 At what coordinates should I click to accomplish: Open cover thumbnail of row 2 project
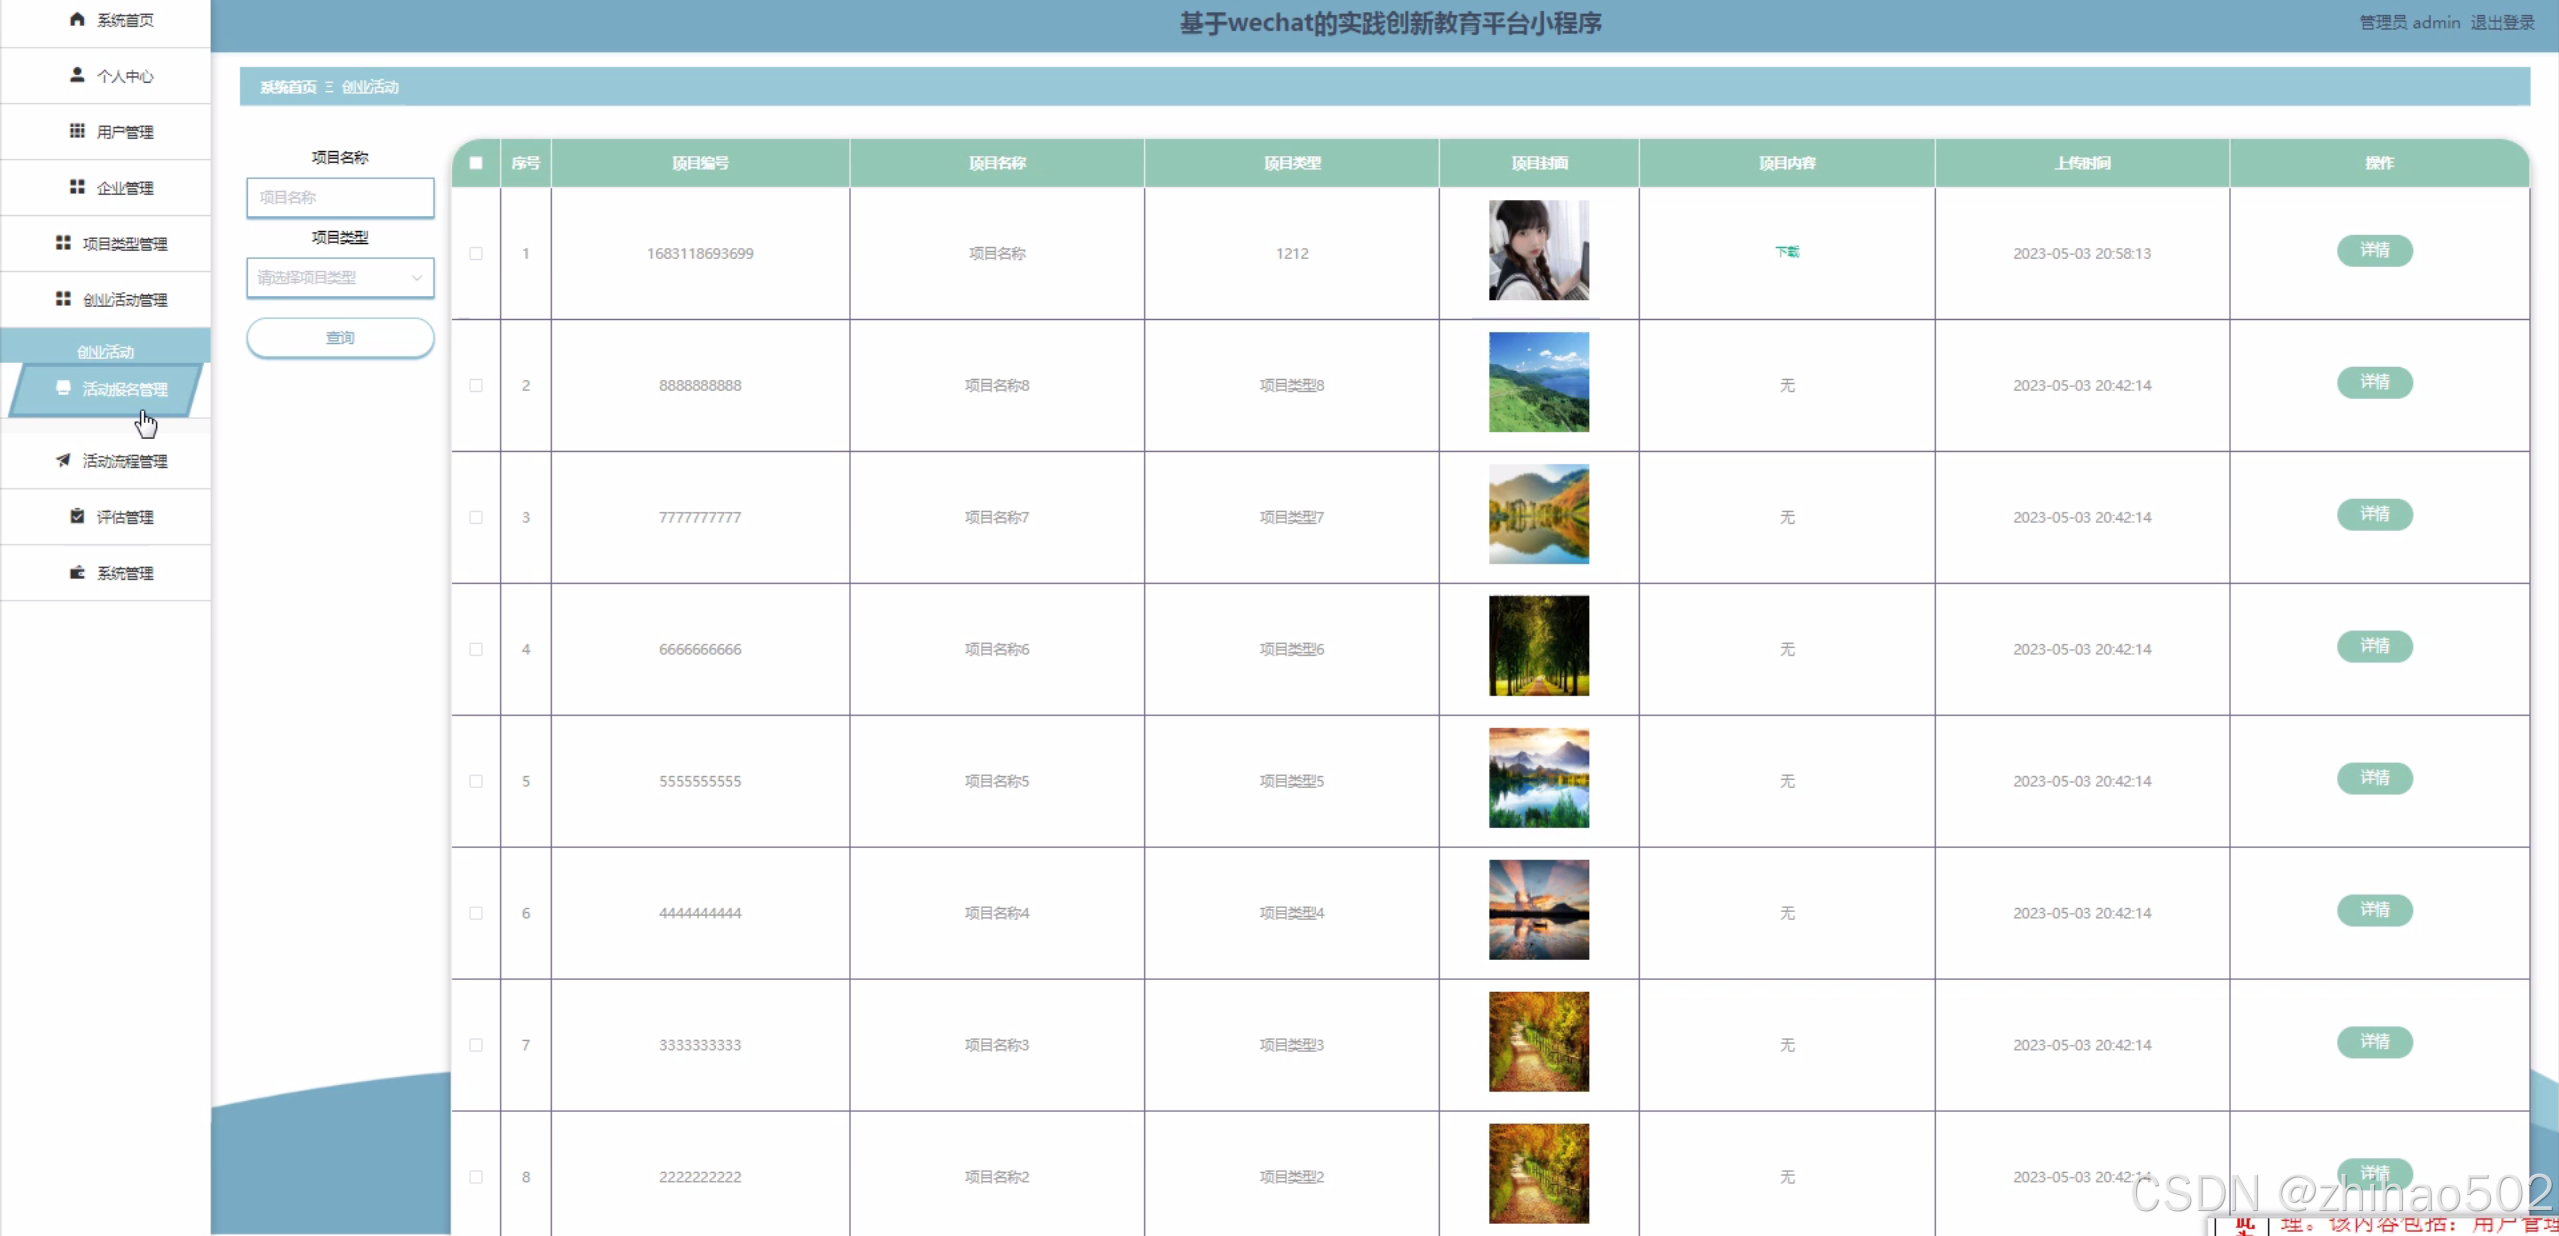(x=1538, y=382)
